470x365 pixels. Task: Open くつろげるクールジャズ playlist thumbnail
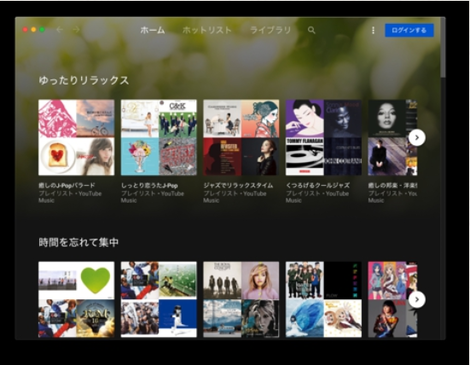[324, 137]
